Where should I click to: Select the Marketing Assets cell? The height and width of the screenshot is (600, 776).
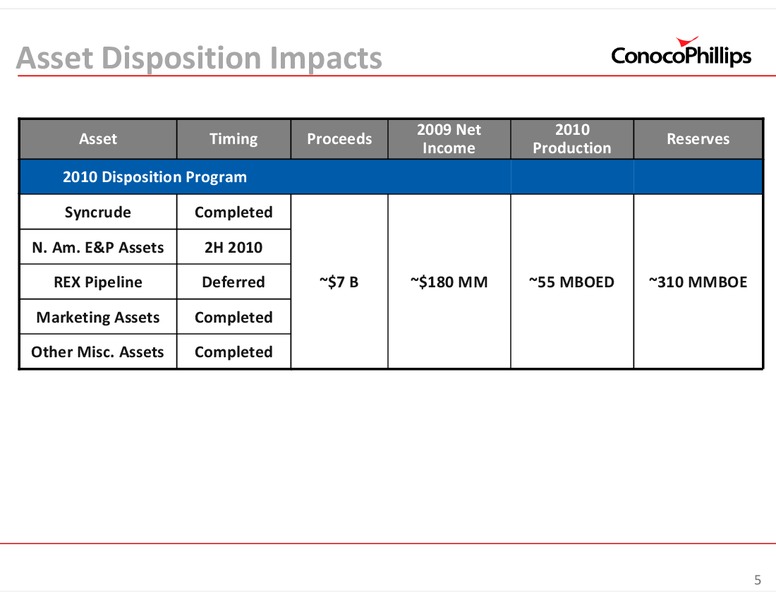[98, 317]
